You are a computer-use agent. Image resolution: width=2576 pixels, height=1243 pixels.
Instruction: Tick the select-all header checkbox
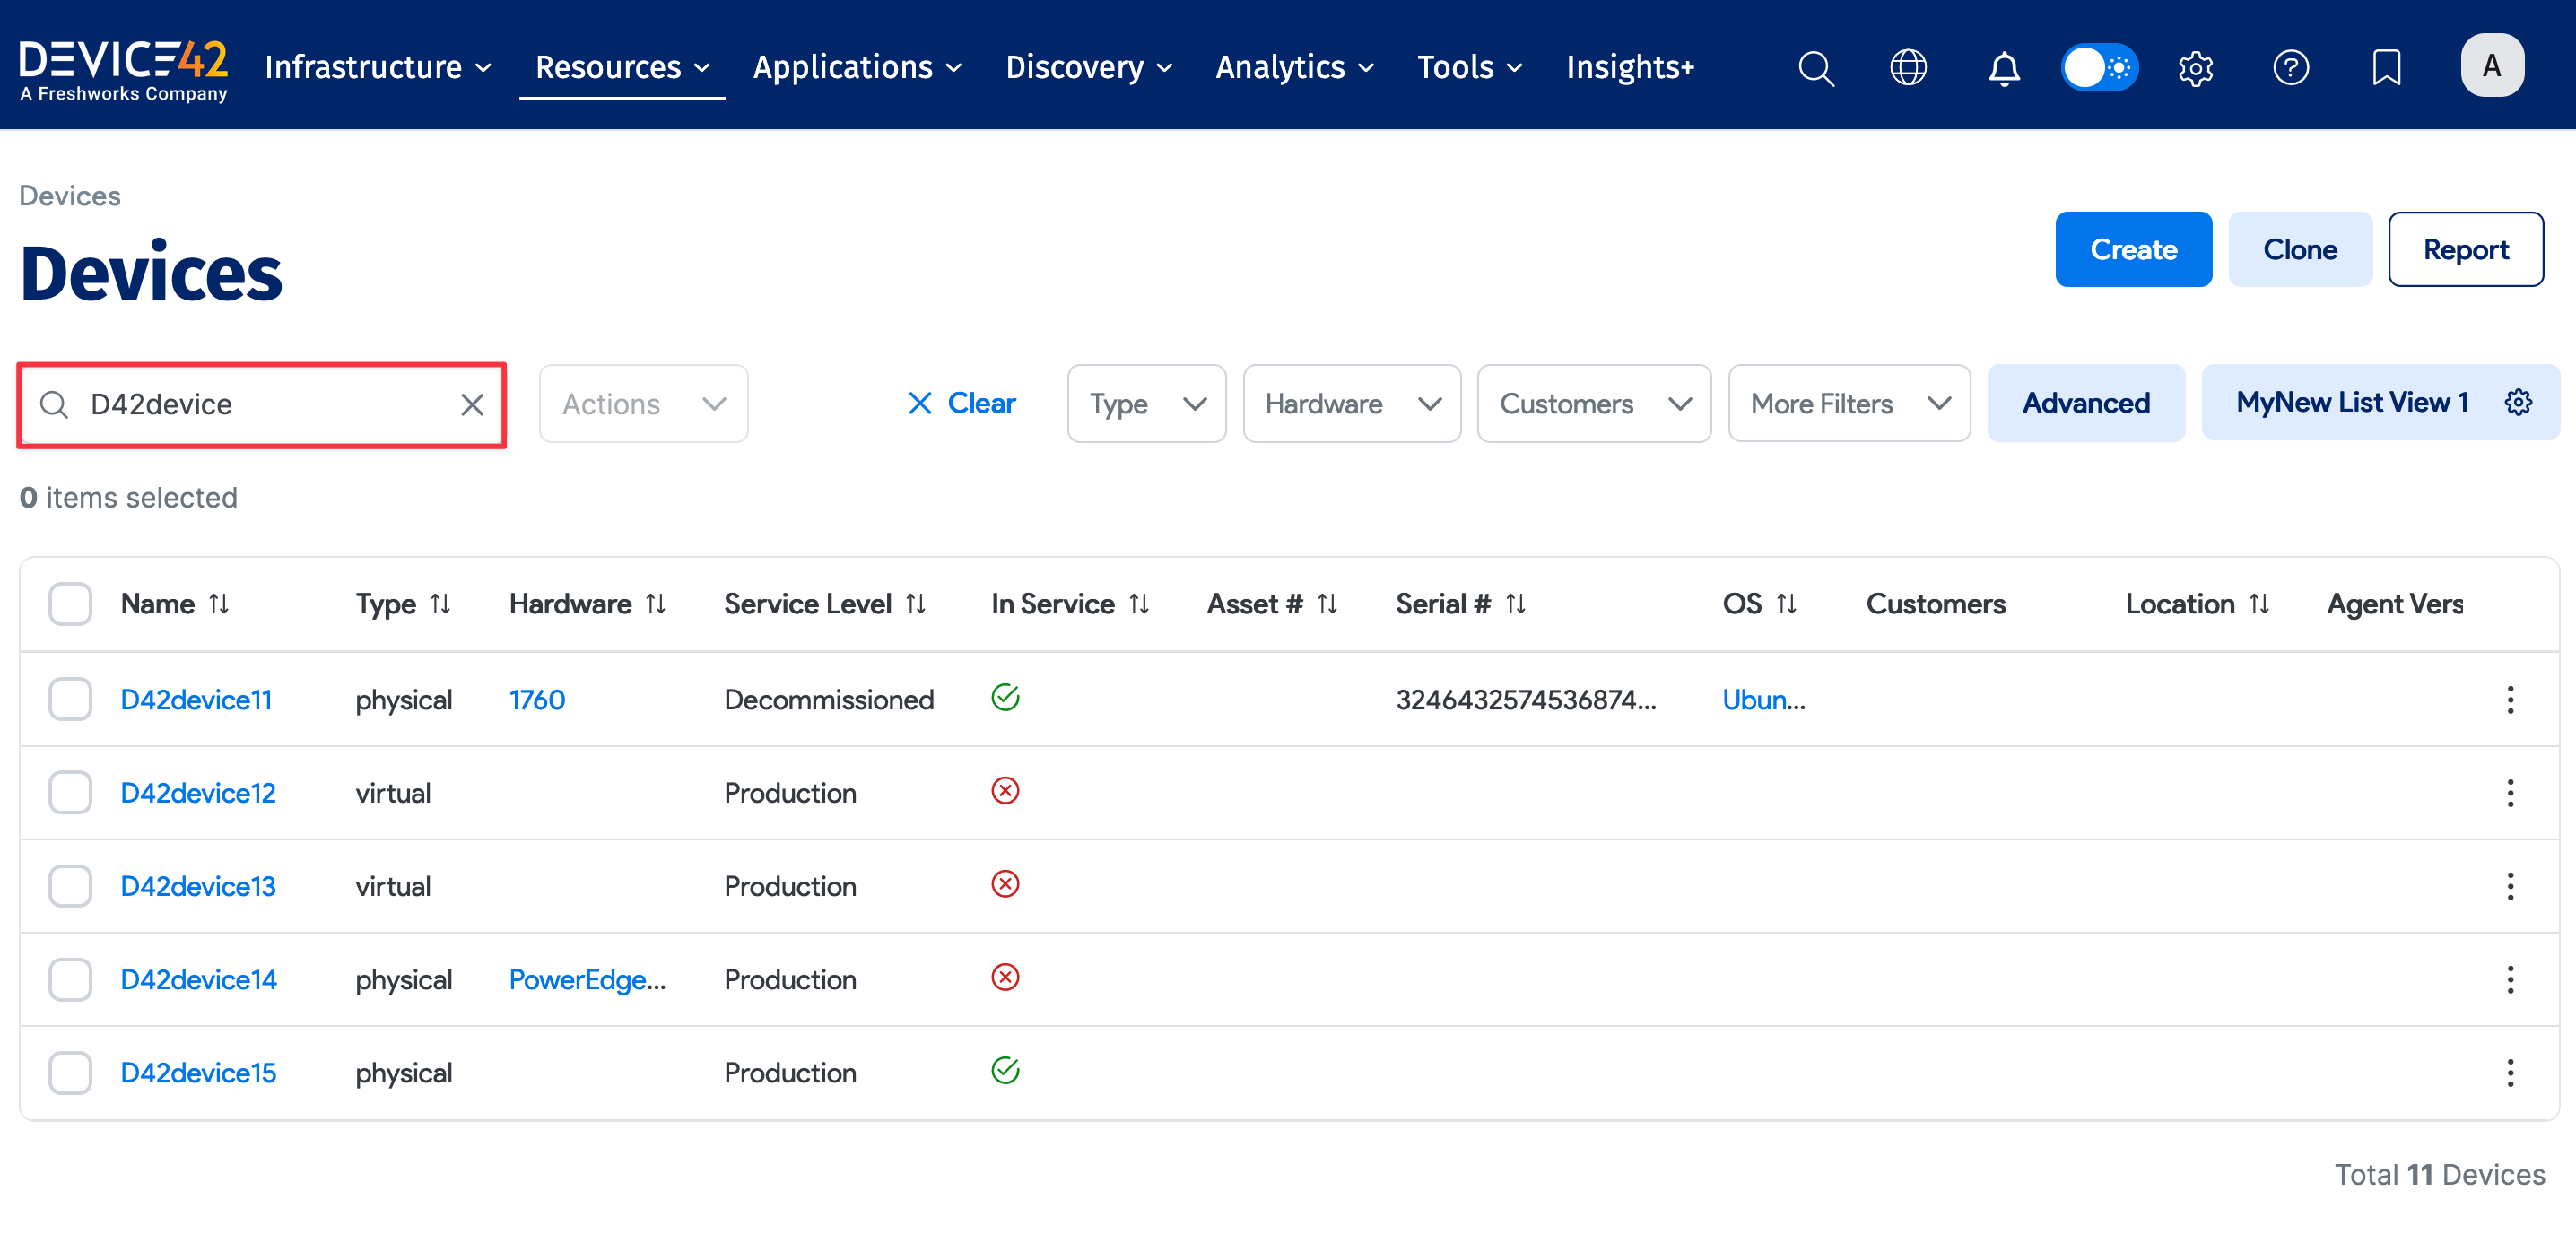pos(70,603)
